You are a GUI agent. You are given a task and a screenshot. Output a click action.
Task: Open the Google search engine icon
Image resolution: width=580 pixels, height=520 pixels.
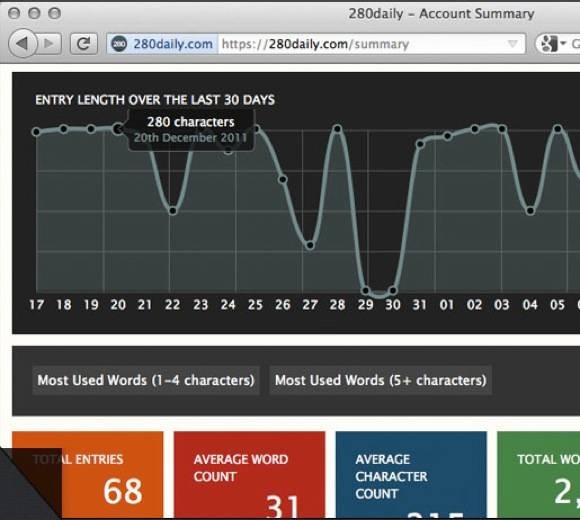(549, 44)
